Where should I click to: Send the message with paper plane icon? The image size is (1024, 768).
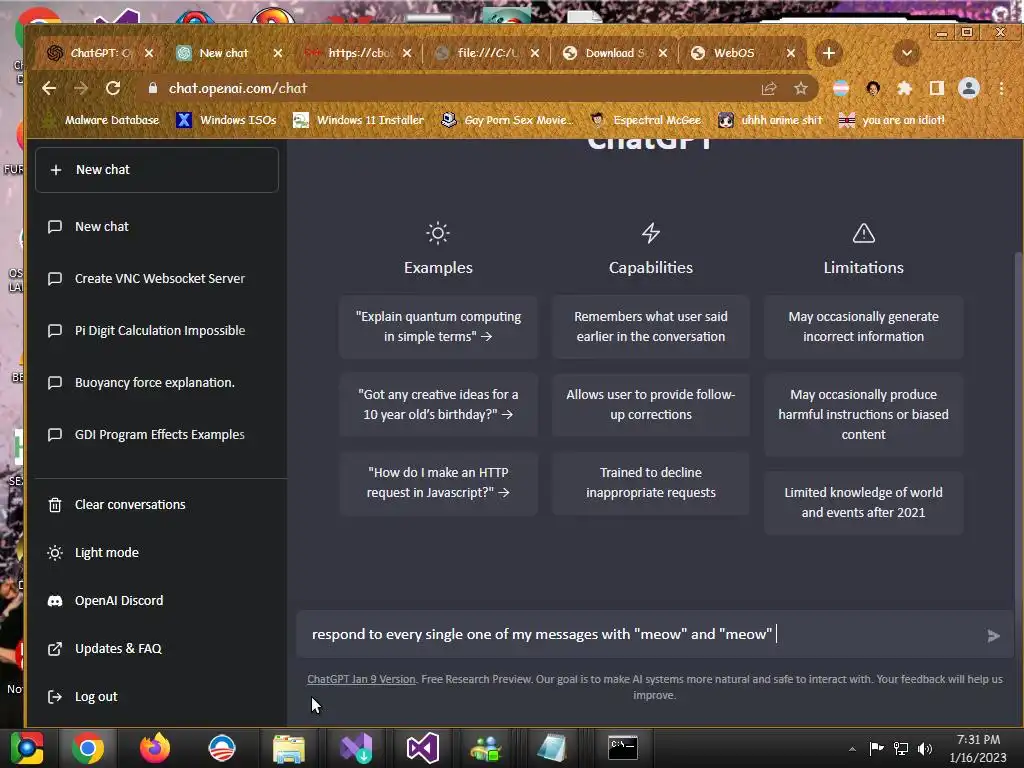(993, 635)
